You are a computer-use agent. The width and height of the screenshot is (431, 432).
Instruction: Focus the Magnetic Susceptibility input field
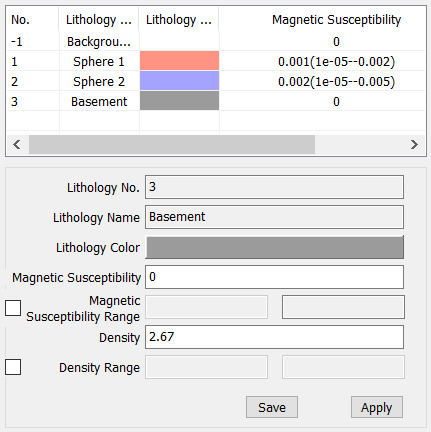[275, 277]
